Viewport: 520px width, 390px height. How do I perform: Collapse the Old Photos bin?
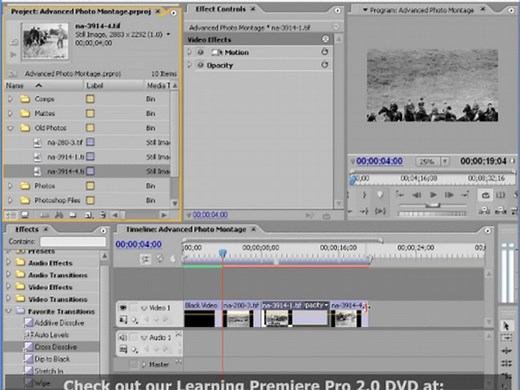(10, 128)
